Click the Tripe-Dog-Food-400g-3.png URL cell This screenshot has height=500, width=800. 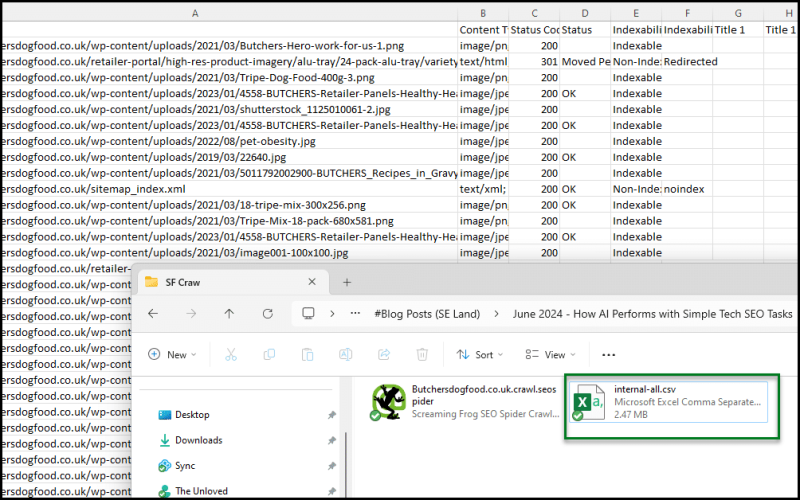pos(230,77)
